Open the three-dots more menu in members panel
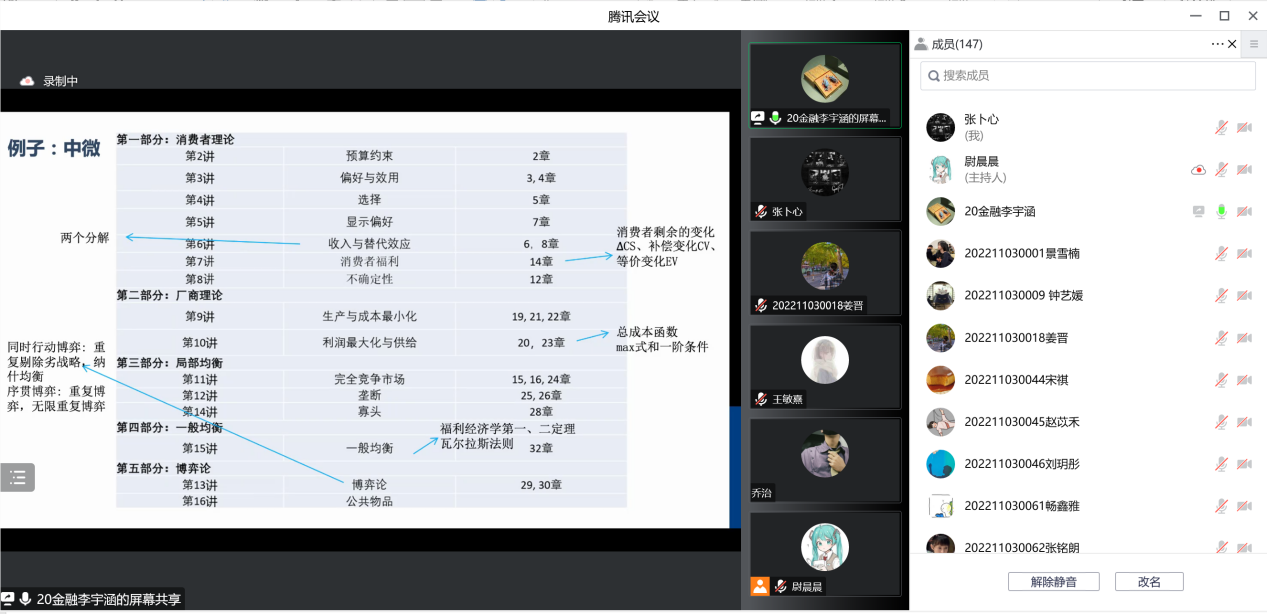Image resolution: width=1267 pixels, height=614 pixels. click(x=1217, y=44)
